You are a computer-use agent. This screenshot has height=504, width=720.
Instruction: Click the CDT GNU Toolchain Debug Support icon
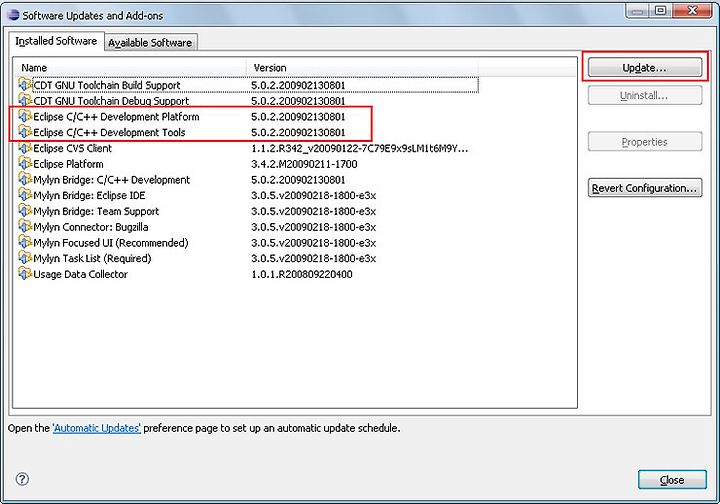click(25, 101)
